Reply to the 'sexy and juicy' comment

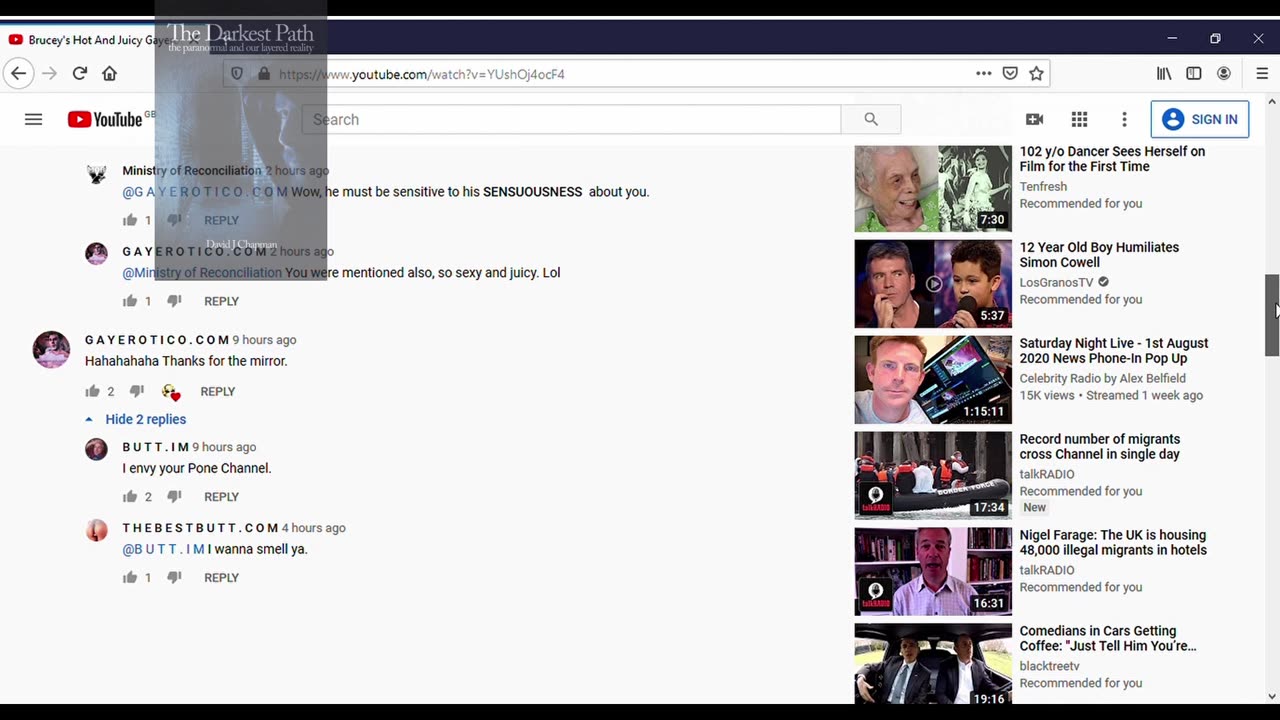[x=221, y=301]
